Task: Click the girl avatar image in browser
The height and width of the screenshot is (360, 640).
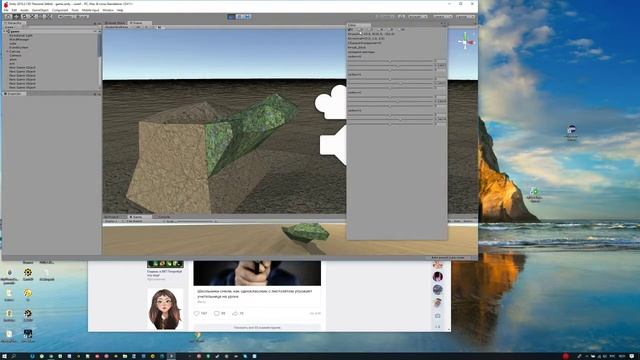Action: click(x=165, y=309)
